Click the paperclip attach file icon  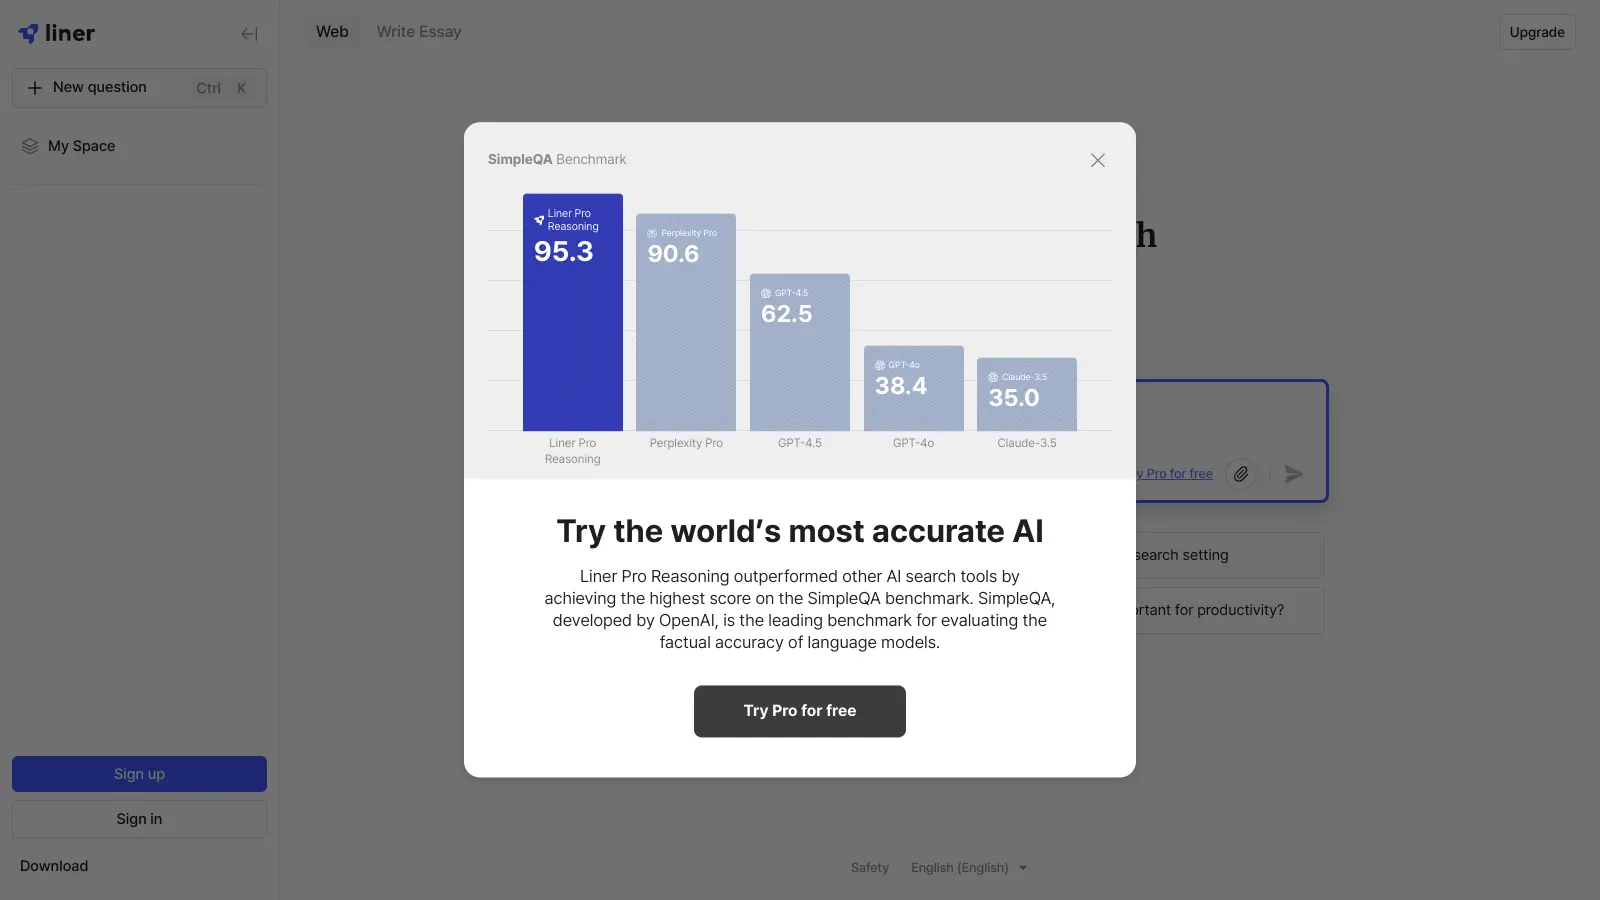coord(1240,474)
